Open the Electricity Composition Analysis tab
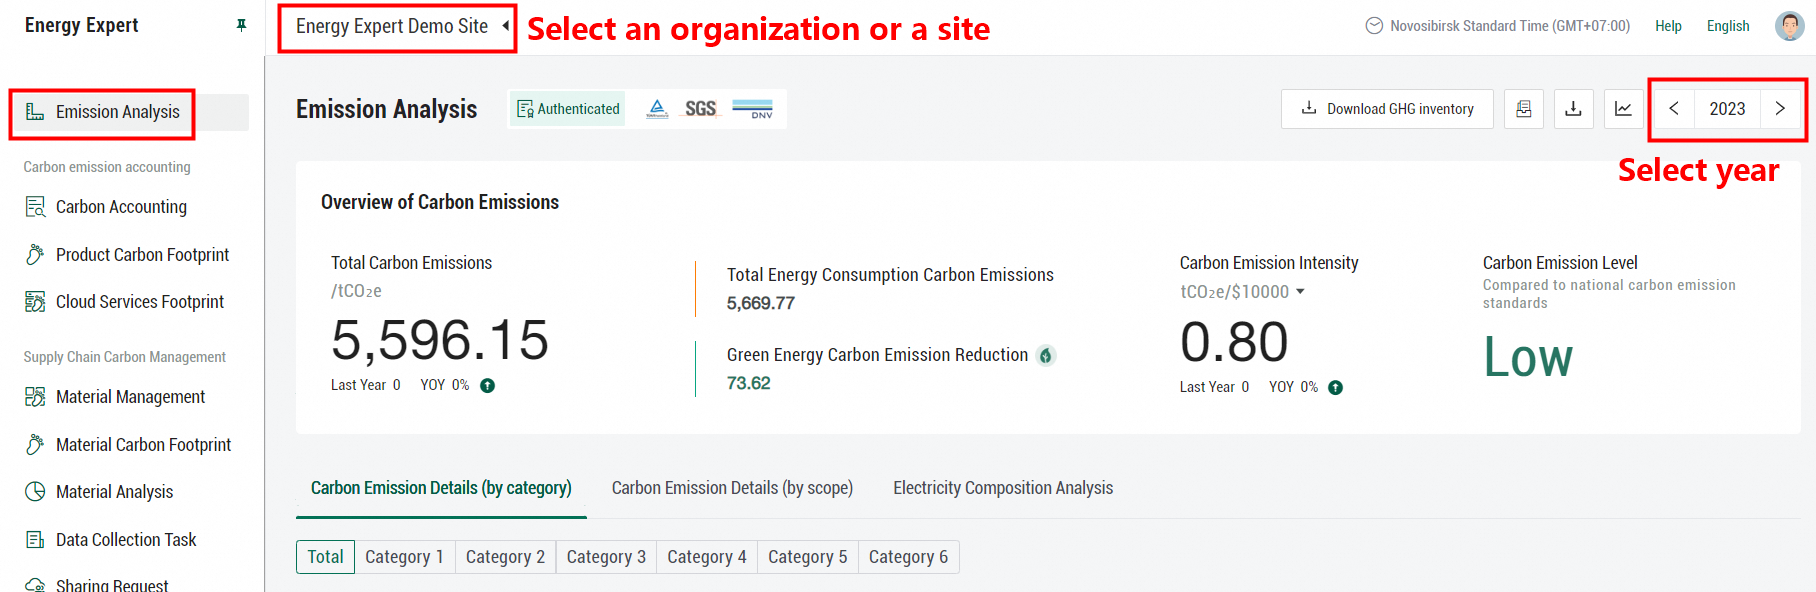This screenshot has width=1816, height=592. point(1002,488)
